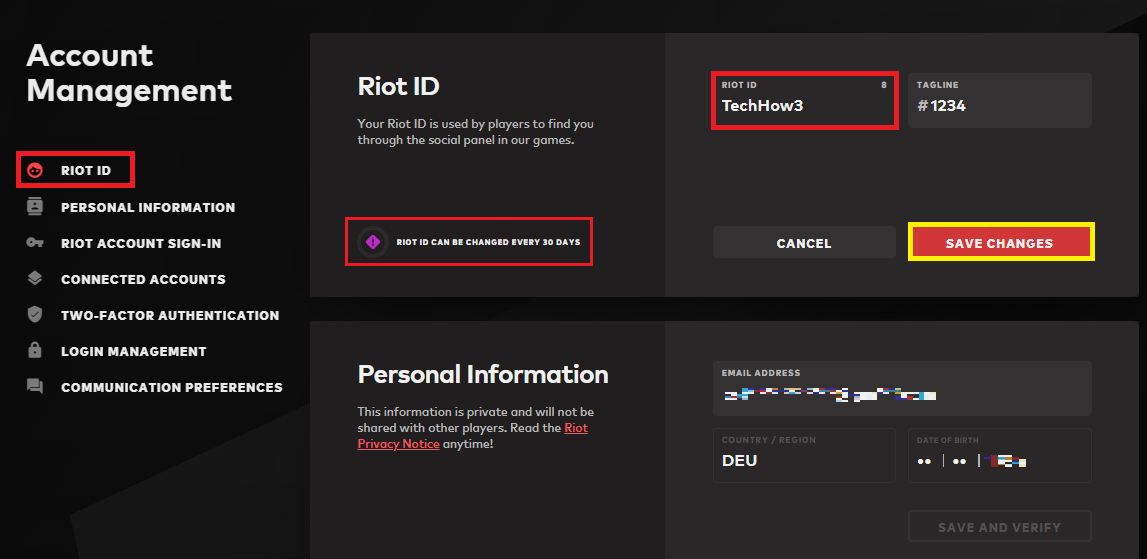Open the Riot ID sidebar section
Image resolution: width=1147 pixels, height=559 pixels.
[86, 171]
